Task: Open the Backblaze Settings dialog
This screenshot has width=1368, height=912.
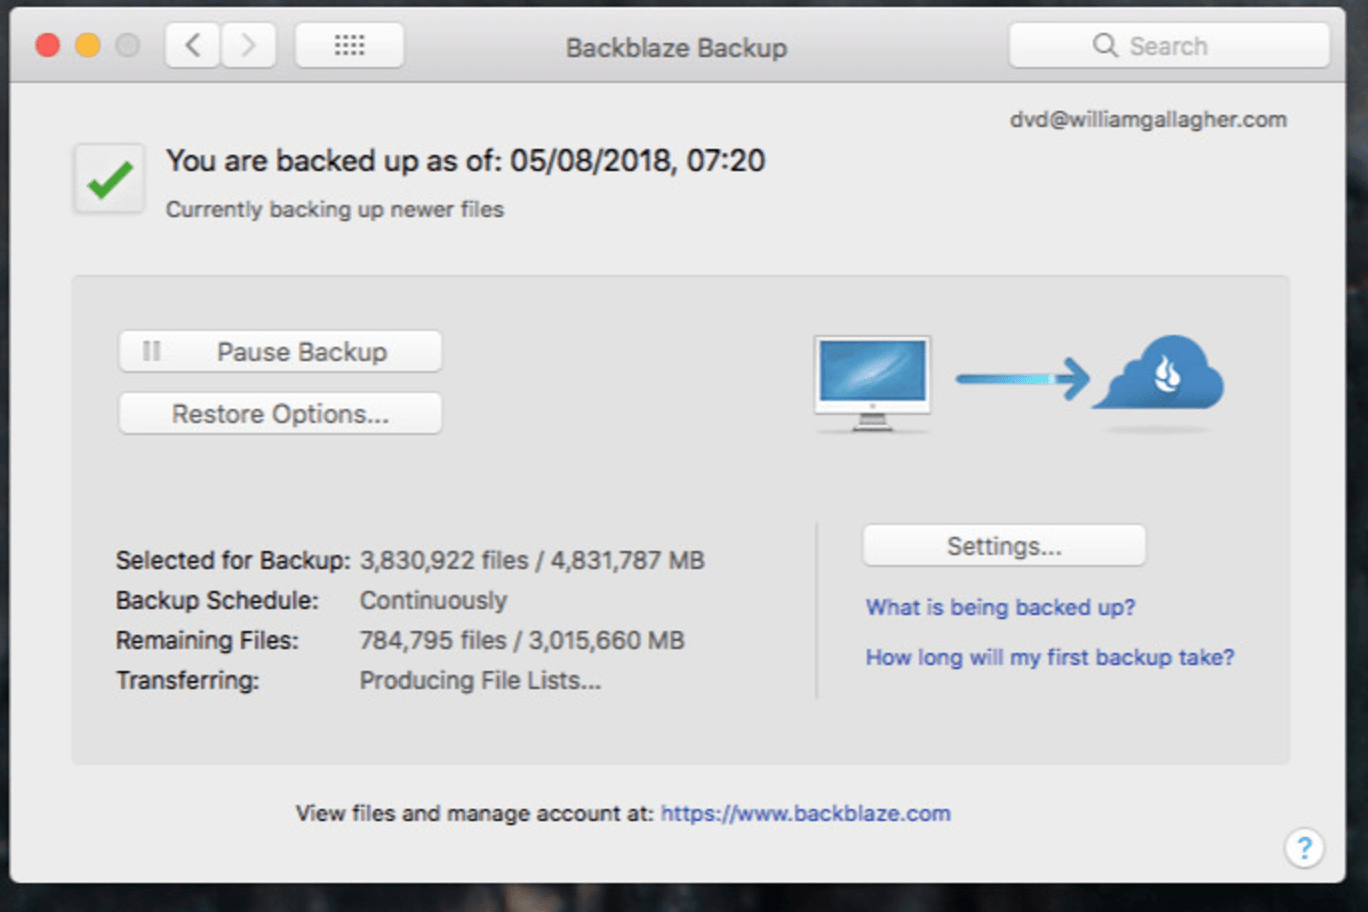Action: pyautogui.click(x=1004, y=546)
